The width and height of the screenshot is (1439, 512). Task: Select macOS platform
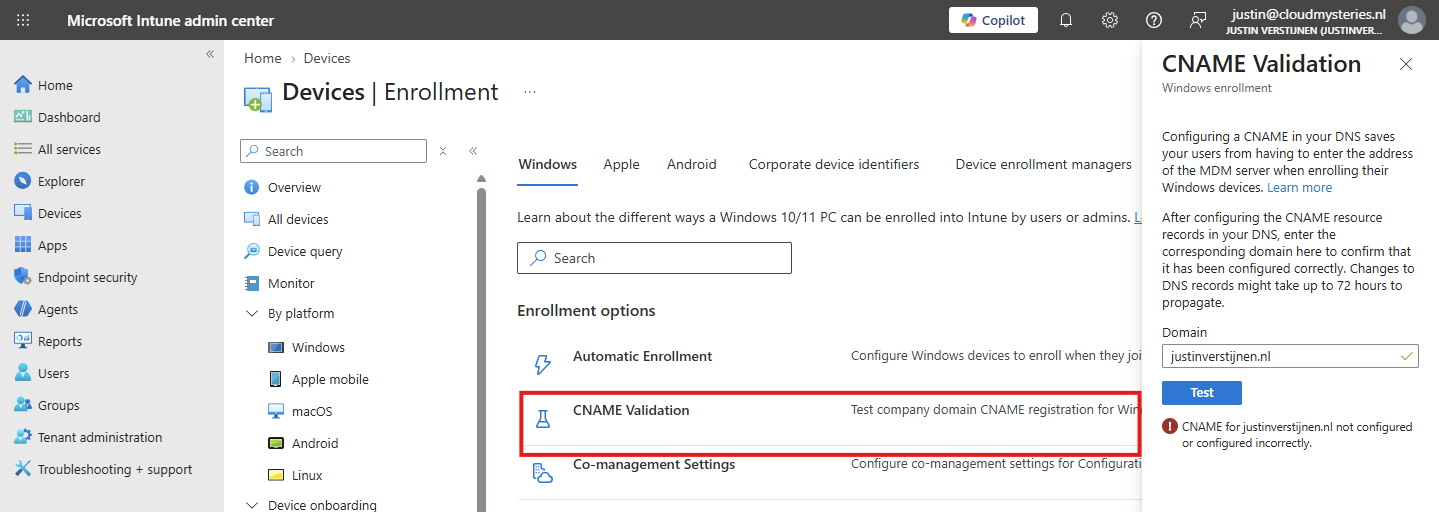coord(312,411)
